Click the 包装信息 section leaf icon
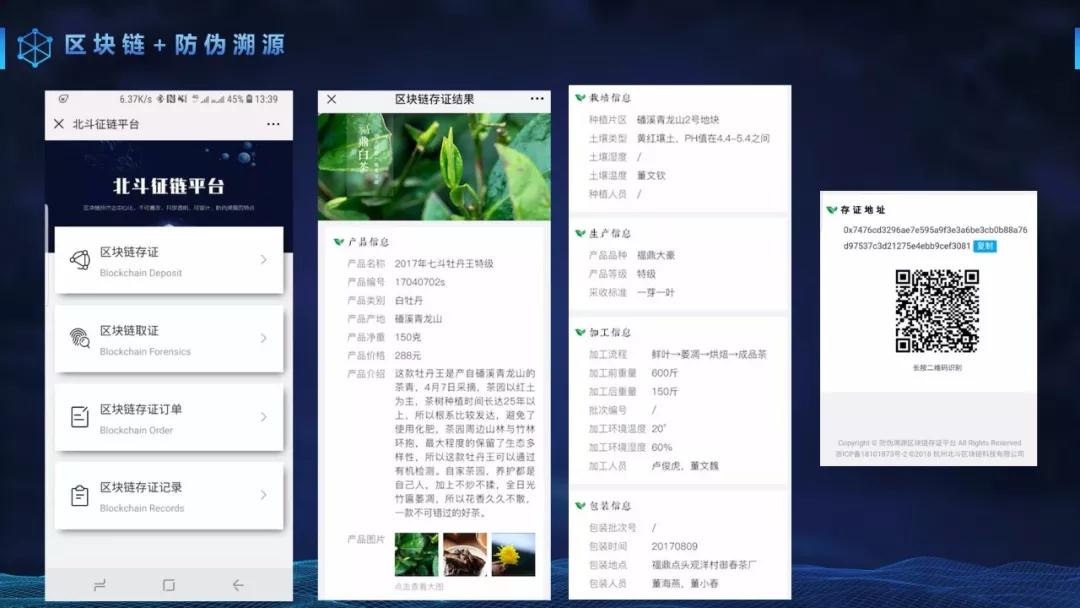The width and height of the screenshot is (1080, 608). click(x=581, y=506)
